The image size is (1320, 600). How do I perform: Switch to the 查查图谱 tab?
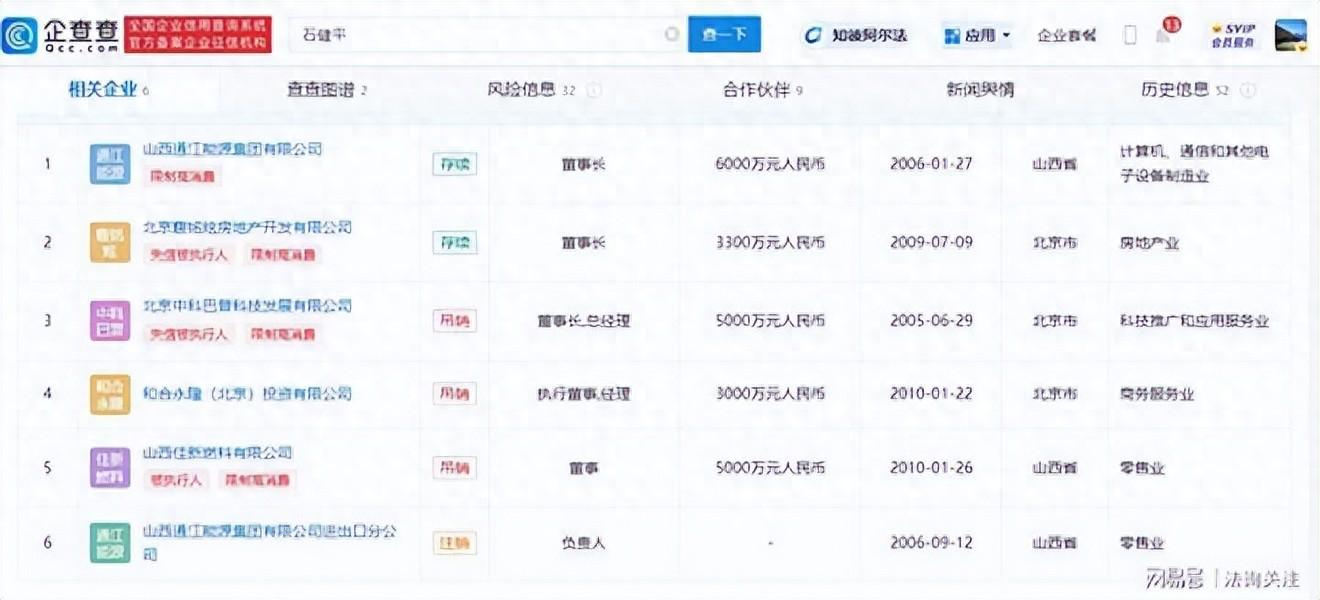coord(328,90)
